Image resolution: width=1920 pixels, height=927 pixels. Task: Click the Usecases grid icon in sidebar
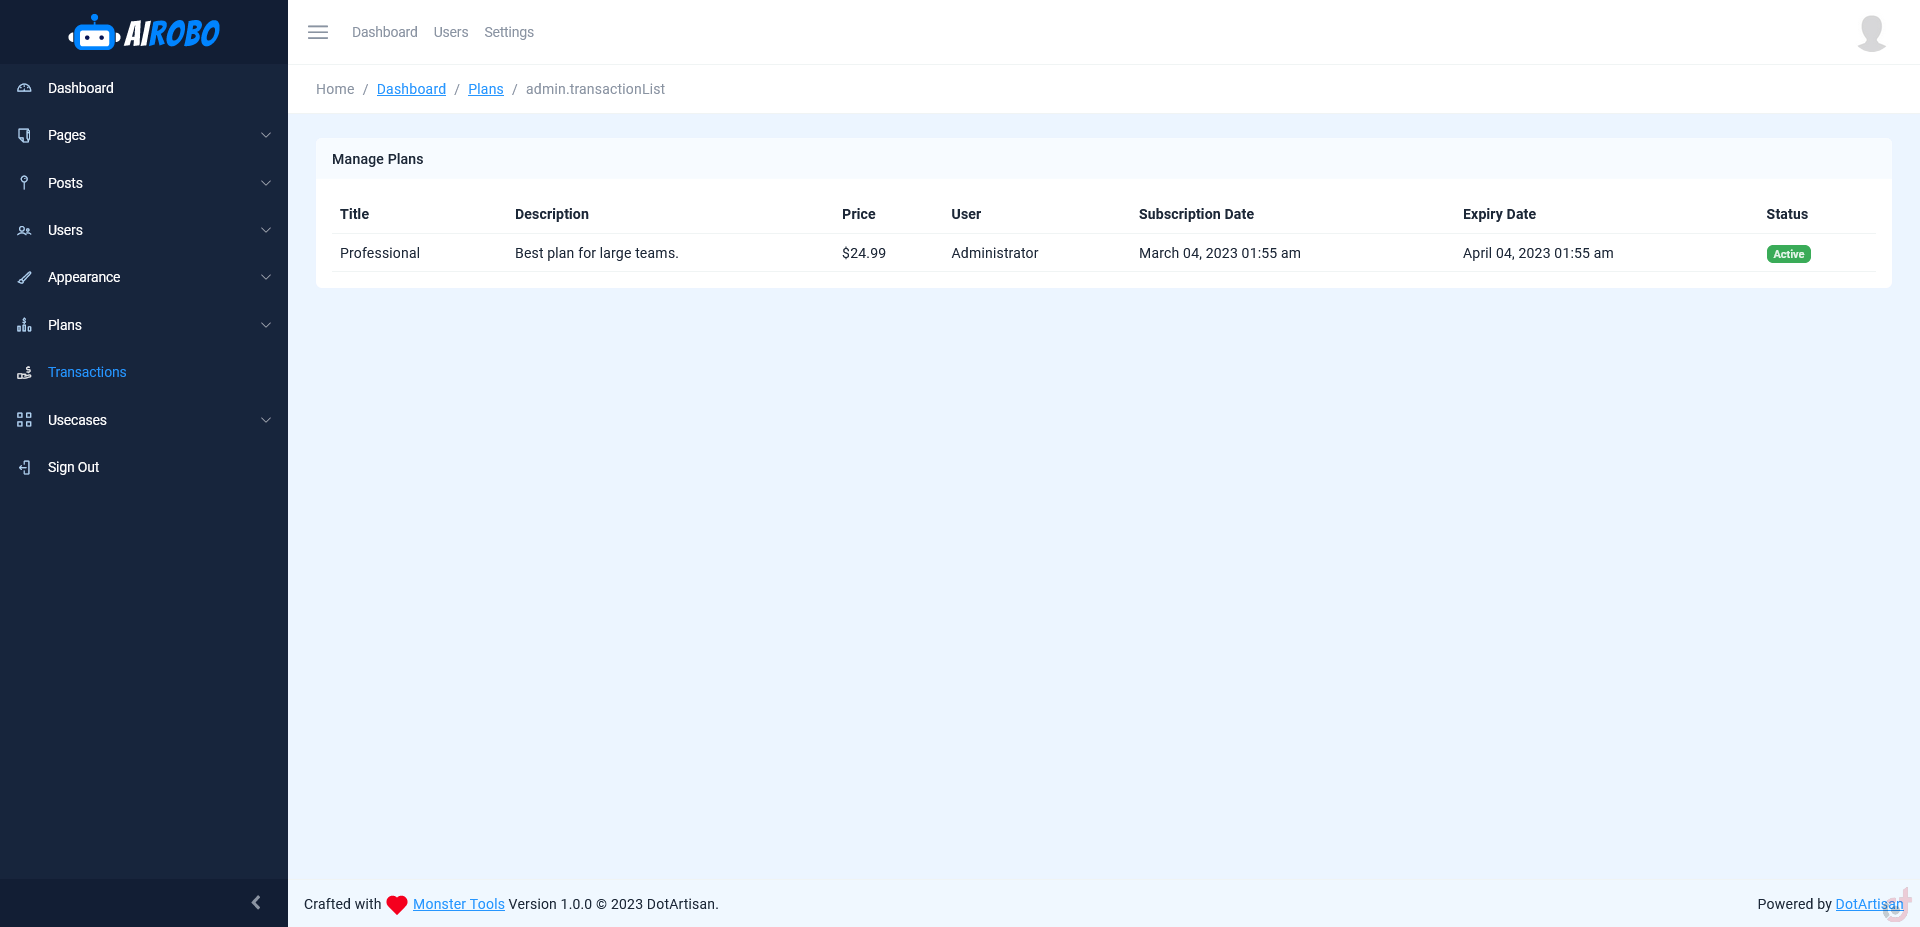click(x=25, y=420)
